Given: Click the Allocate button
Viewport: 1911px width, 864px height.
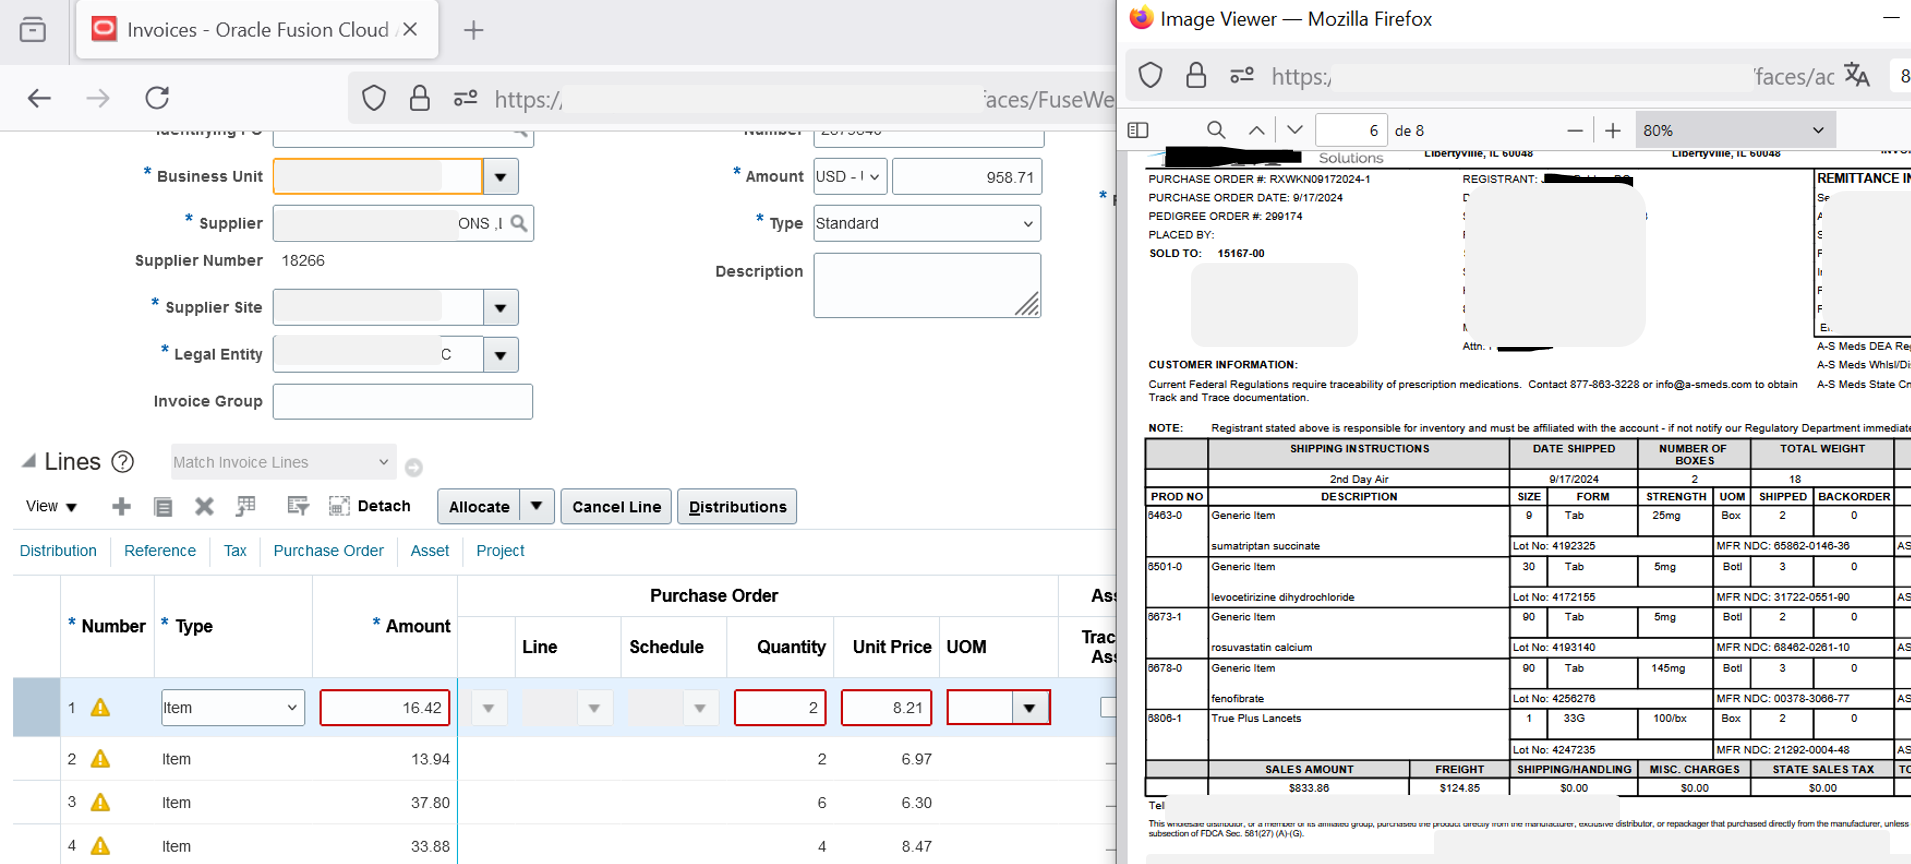Looking at the screenshot, I should [x=479, y=506].
